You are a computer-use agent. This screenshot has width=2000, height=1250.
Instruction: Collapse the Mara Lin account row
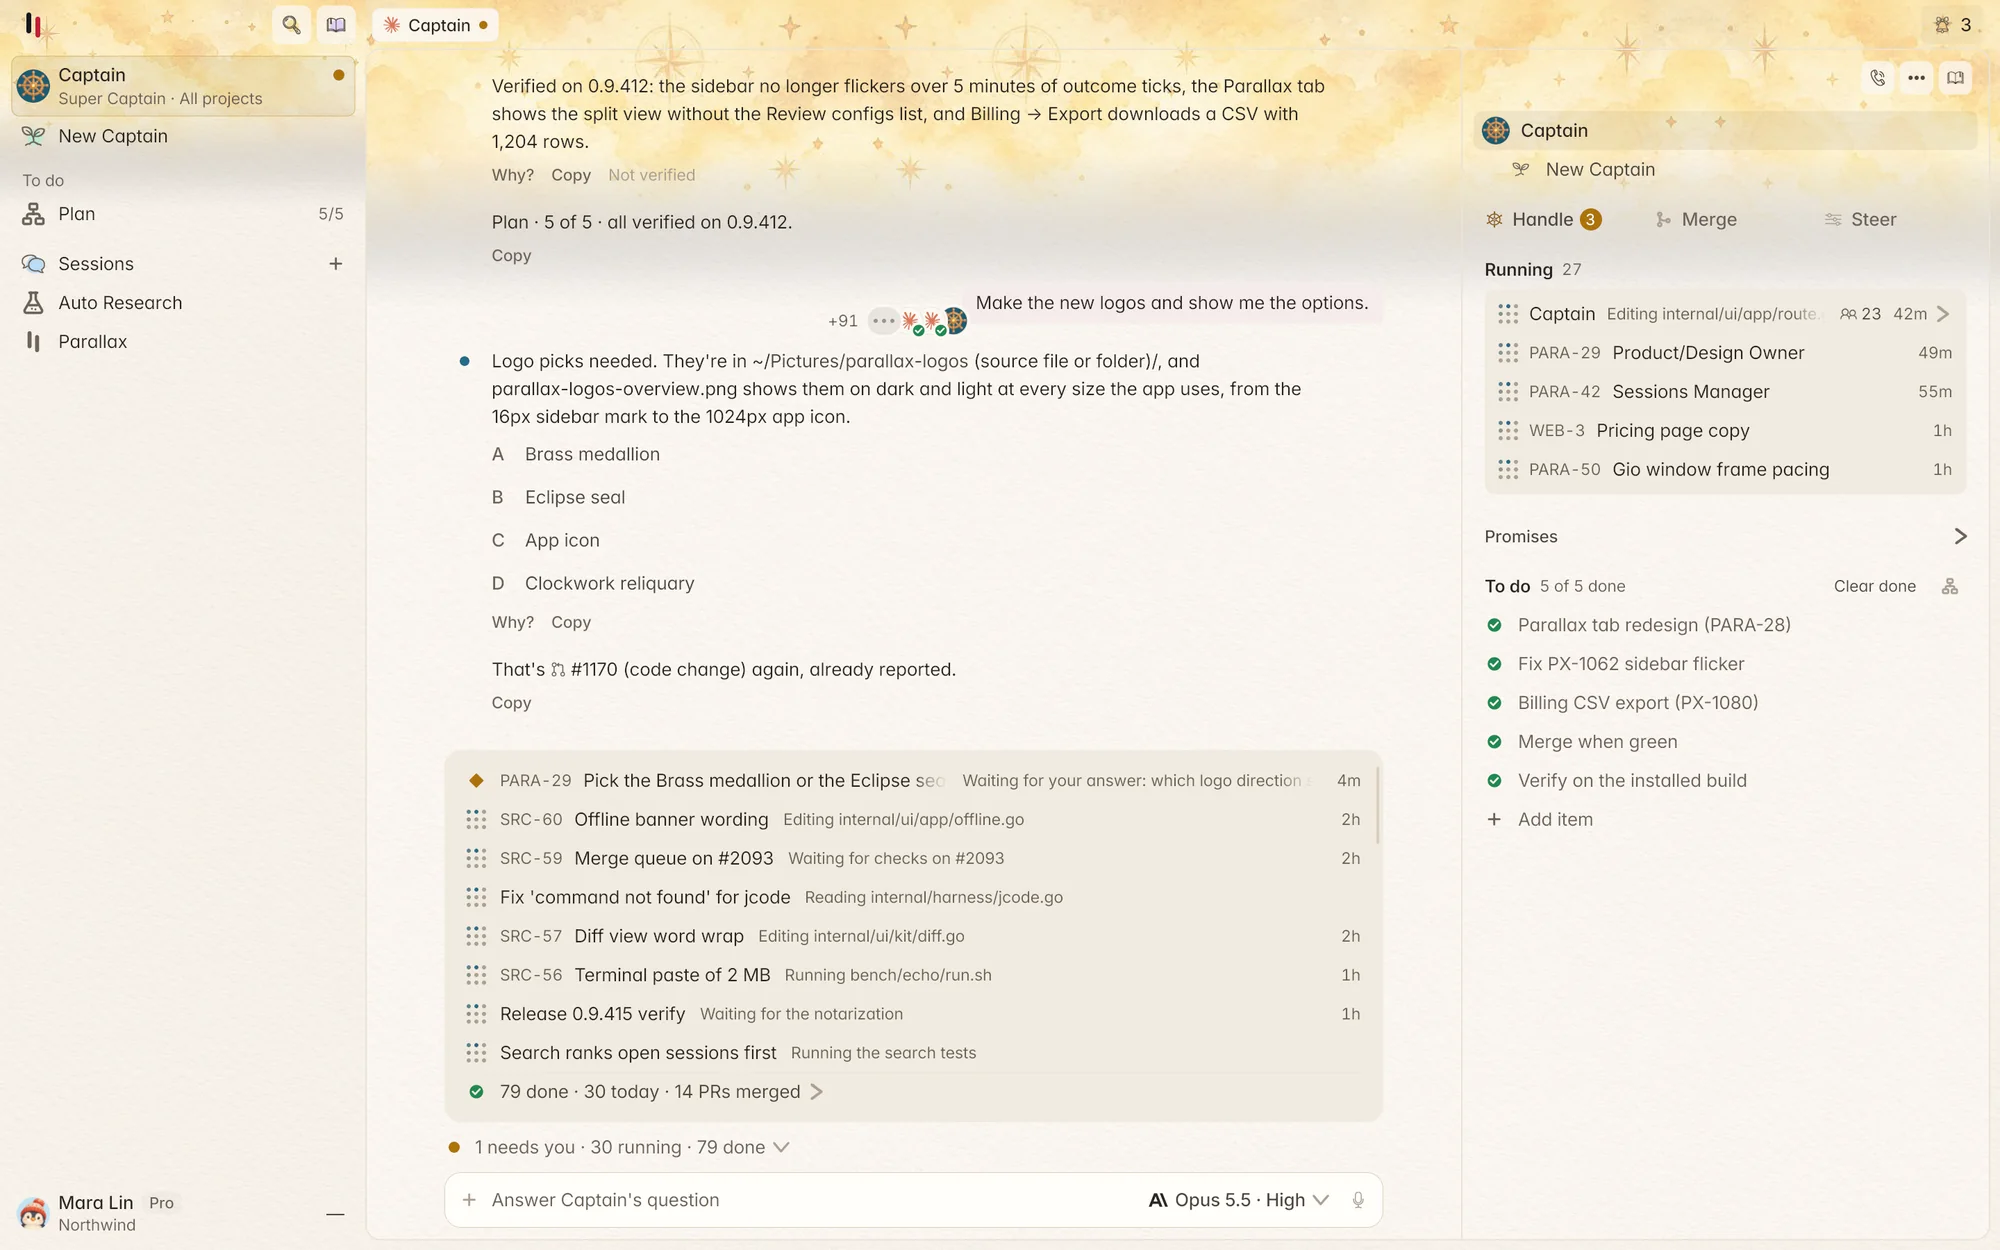click(335, 1214)
